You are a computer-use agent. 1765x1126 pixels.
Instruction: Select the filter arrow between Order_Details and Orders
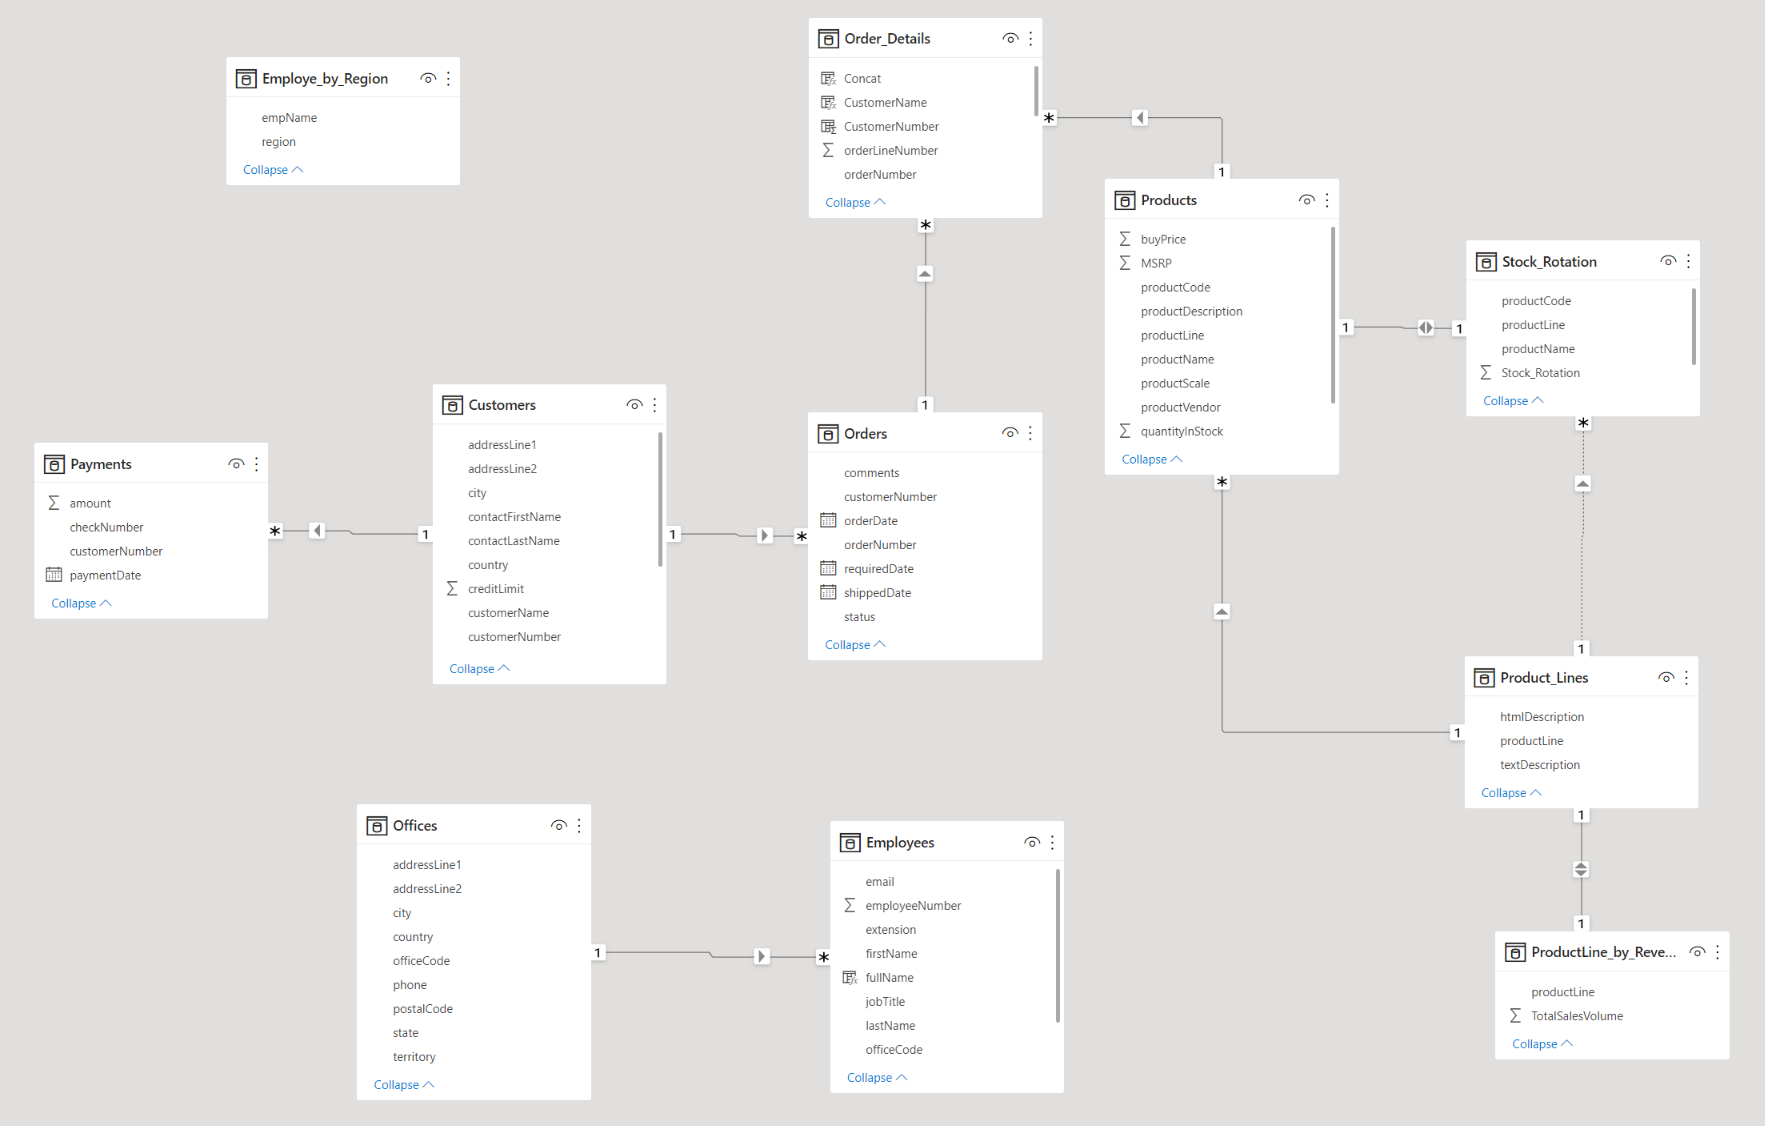pos(925,273)
